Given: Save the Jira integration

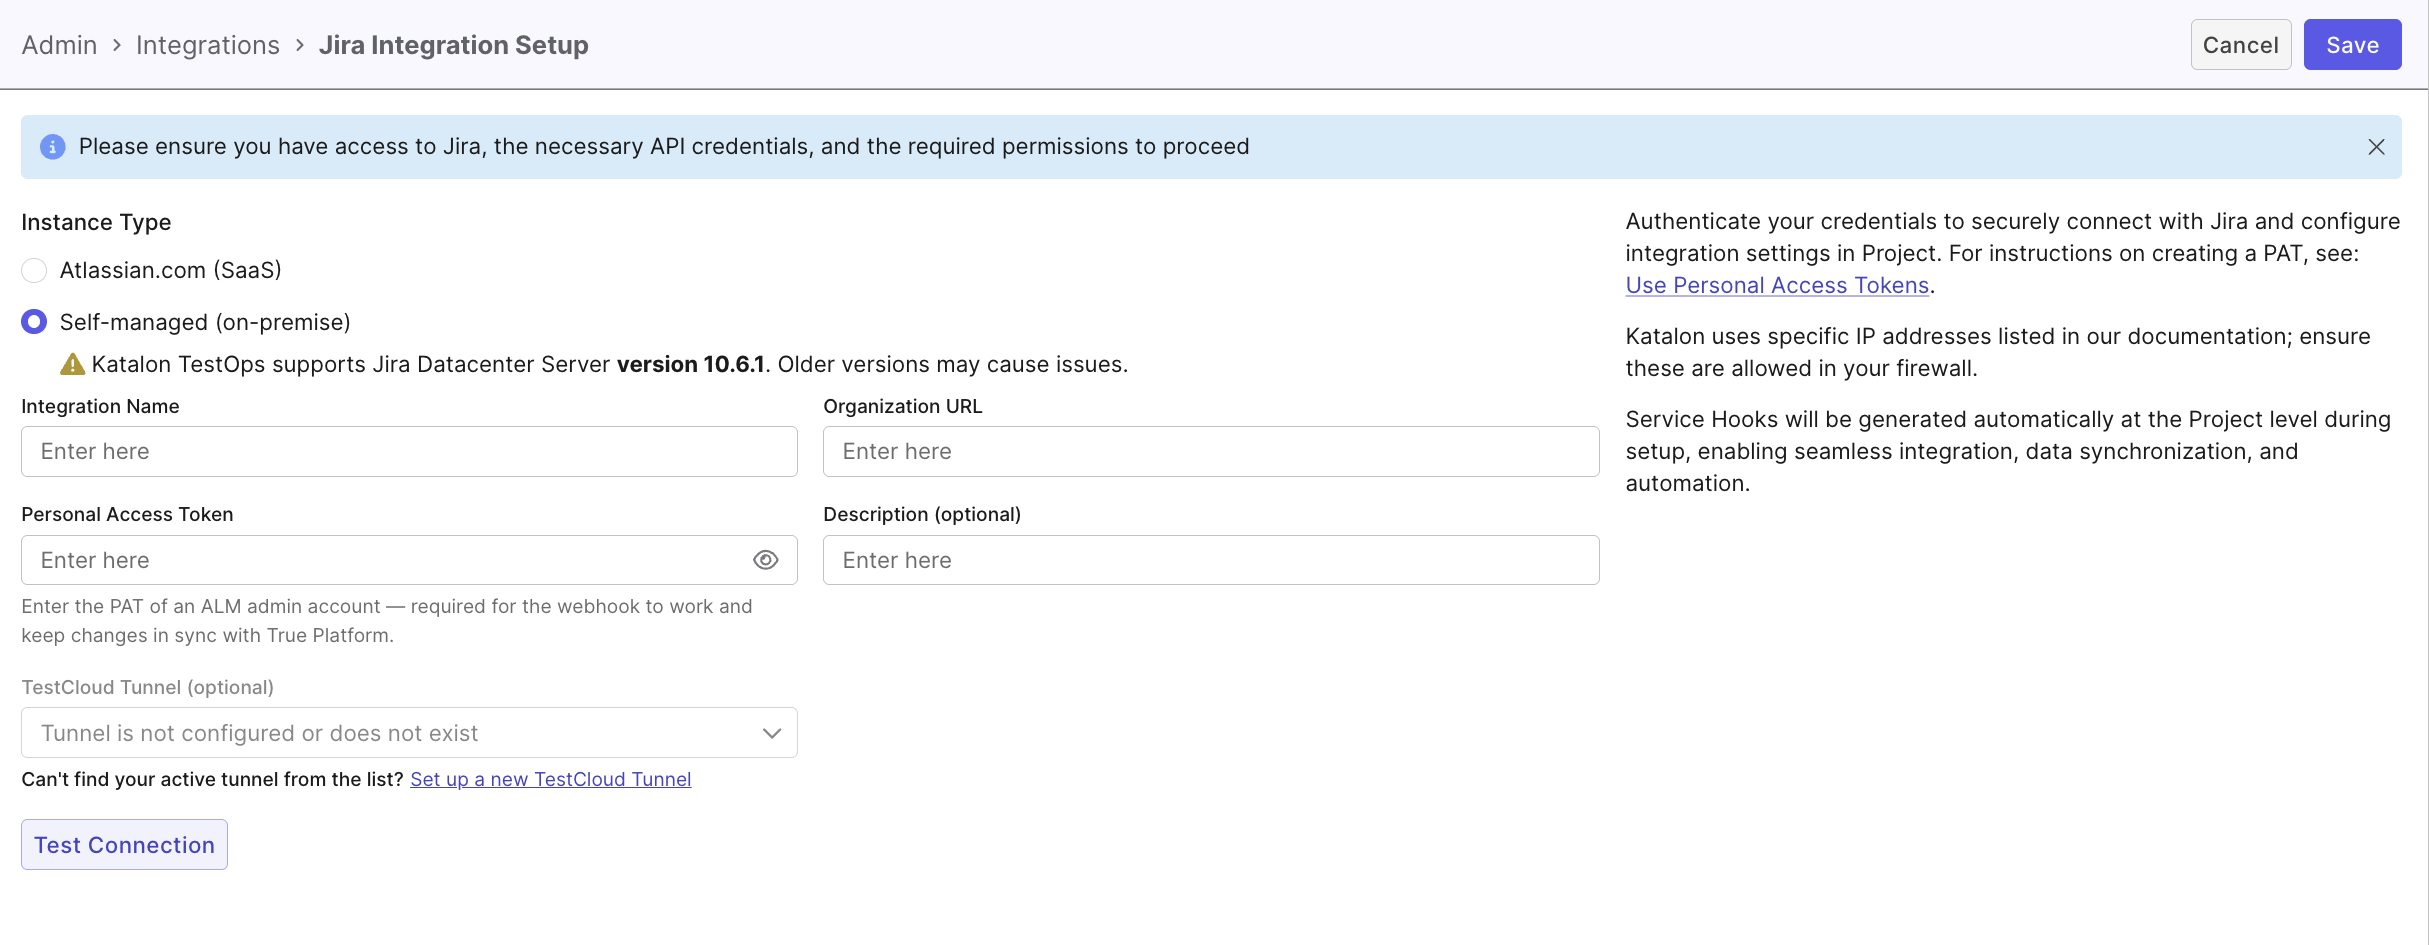Looking at the screenshot, I should 2352,45.
